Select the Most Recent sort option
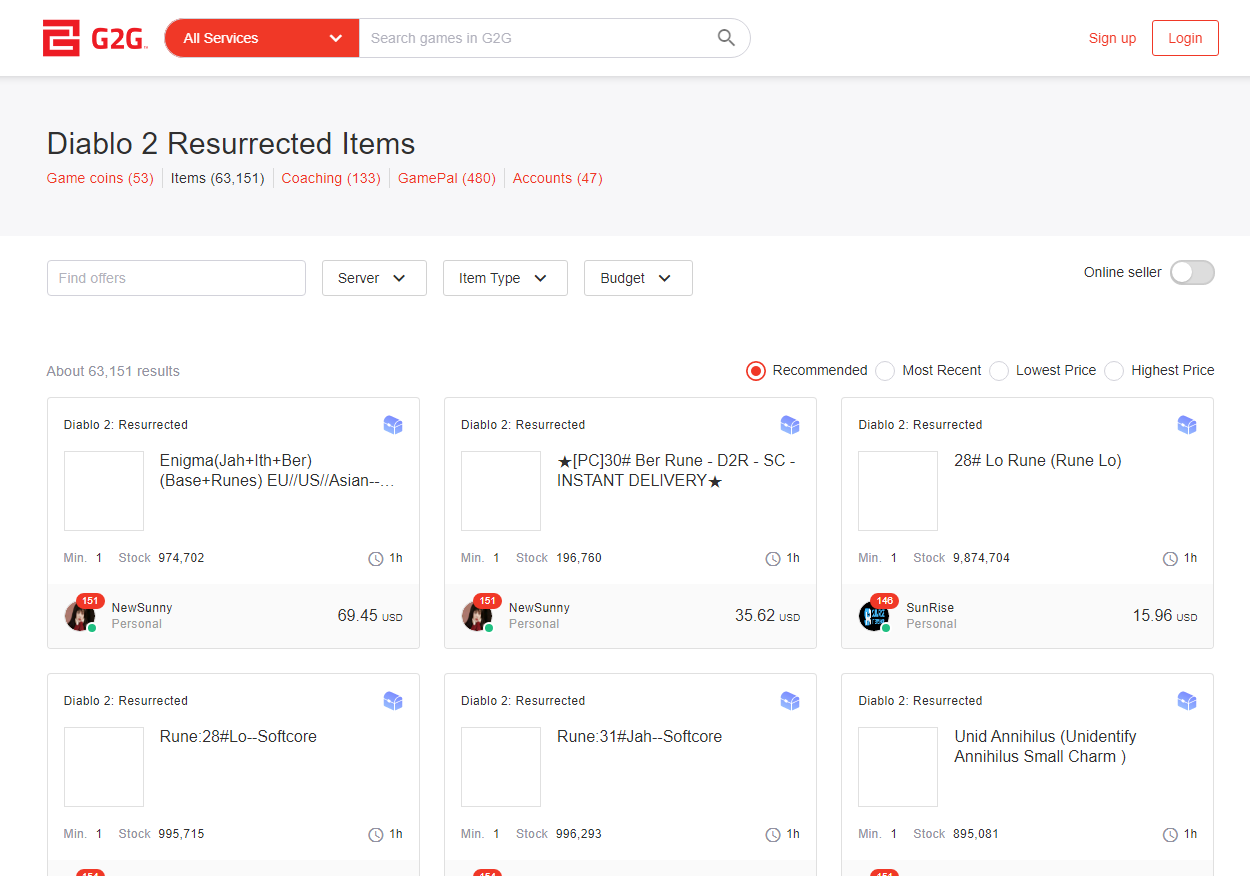Screen dimensions: 1250x876 [x=885, y=371]
